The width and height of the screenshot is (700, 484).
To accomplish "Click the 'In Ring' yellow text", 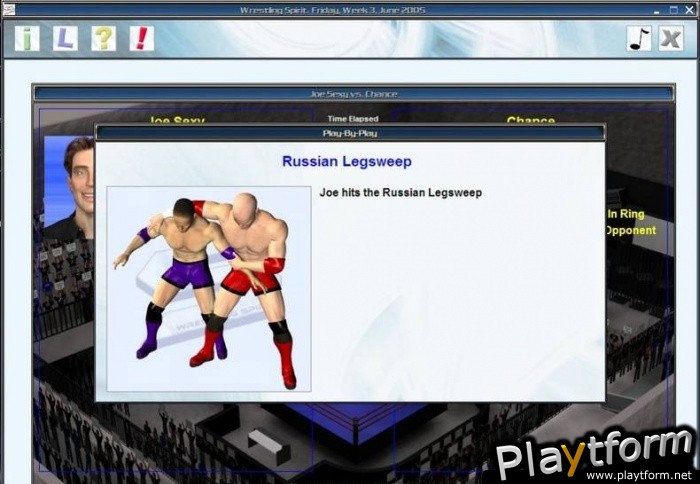I will coord(625,214).
